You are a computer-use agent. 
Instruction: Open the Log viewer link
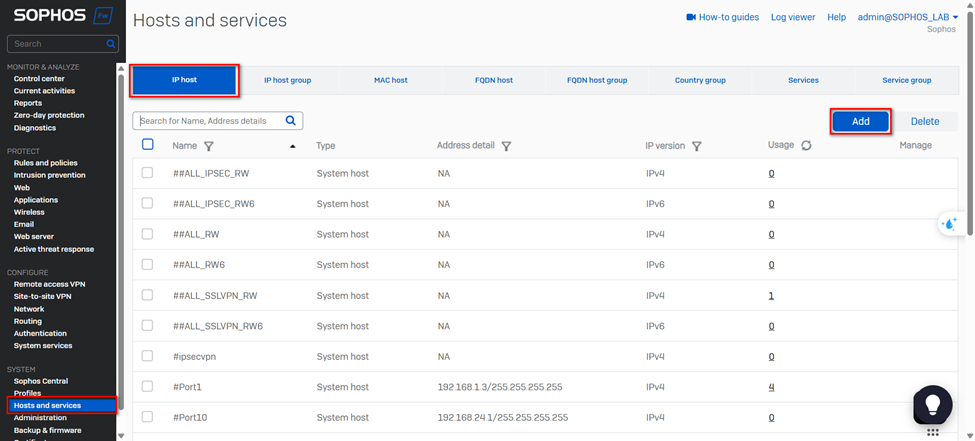pyautogui.click(x=793, y=17)
